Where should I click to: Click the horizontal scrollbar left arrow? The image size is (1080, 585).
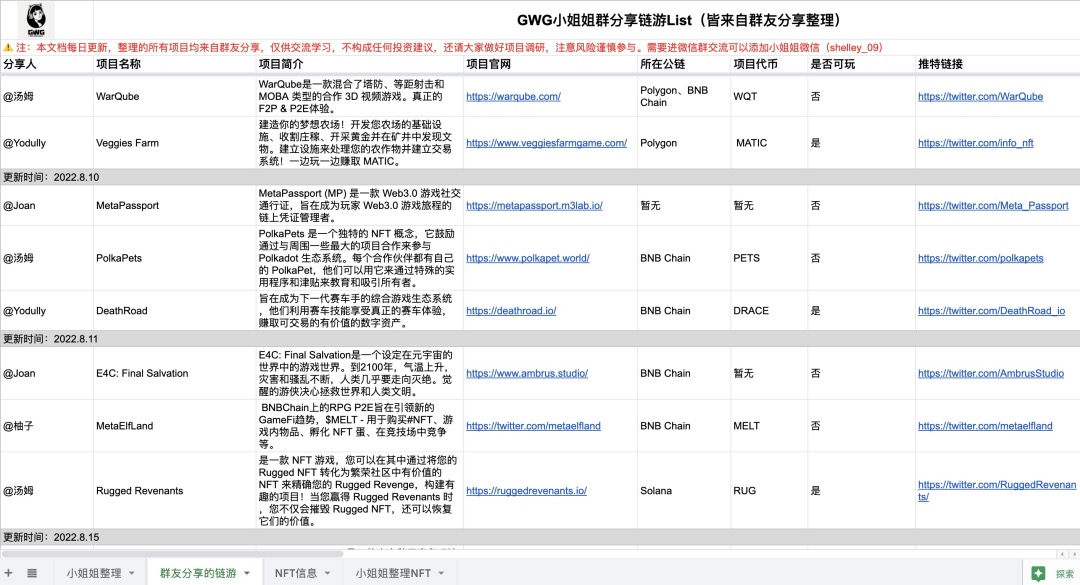[x=1063, y=554]
